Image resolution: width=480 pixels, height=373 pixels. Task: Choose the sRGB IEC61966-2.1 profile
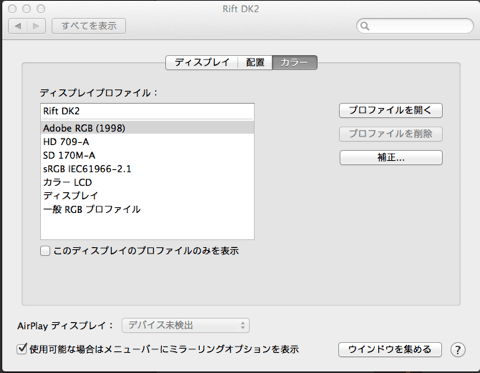click(x=147, y=169)
